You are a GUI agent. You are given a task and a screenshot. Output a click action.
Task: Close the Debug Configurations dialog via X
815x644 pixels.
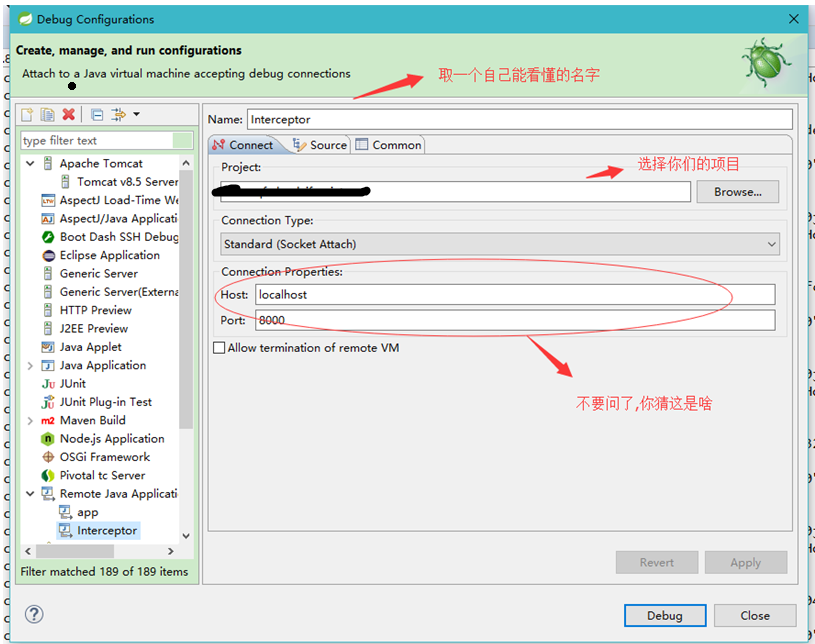coord(793,19)
